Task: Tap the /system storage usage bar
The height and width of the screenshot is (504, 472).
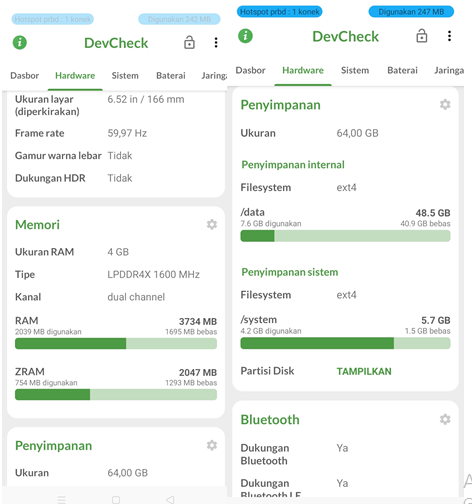Action: 345,343
